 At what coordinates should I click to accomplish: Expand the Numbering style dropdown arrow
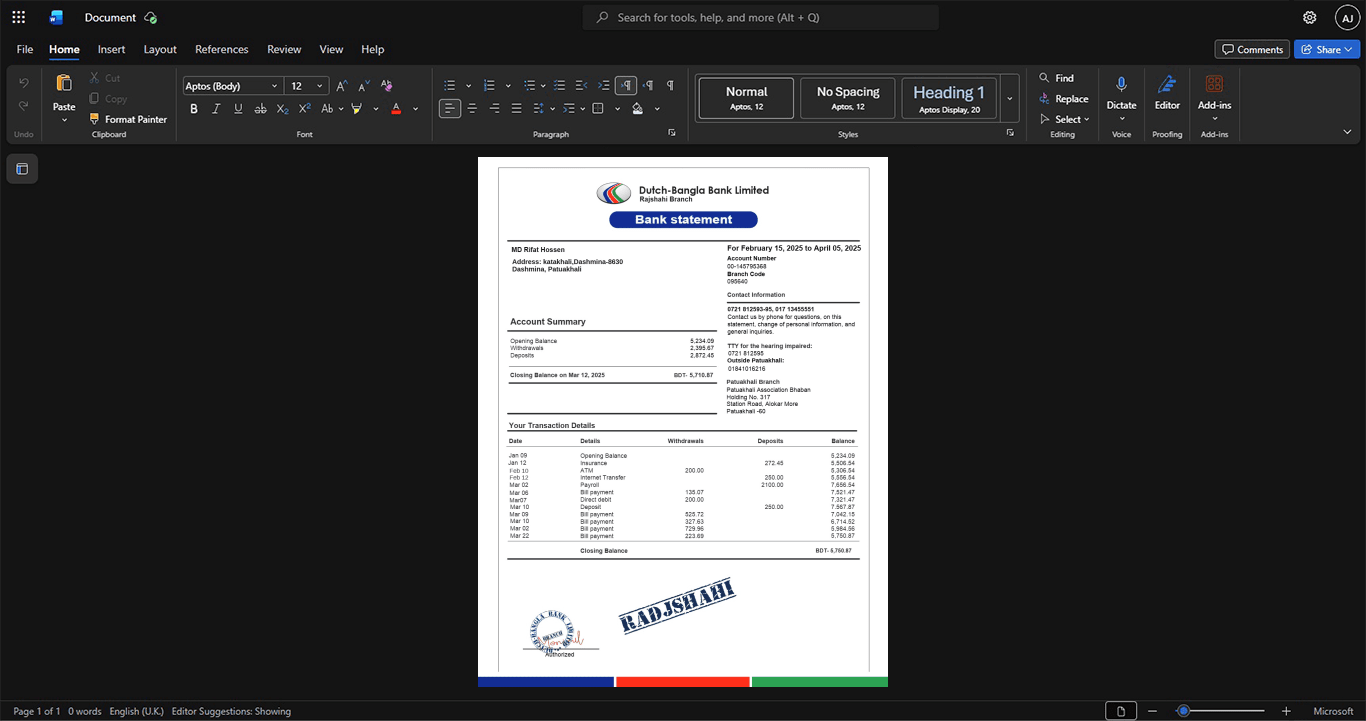pyautogui.click(x=508, y=86)
